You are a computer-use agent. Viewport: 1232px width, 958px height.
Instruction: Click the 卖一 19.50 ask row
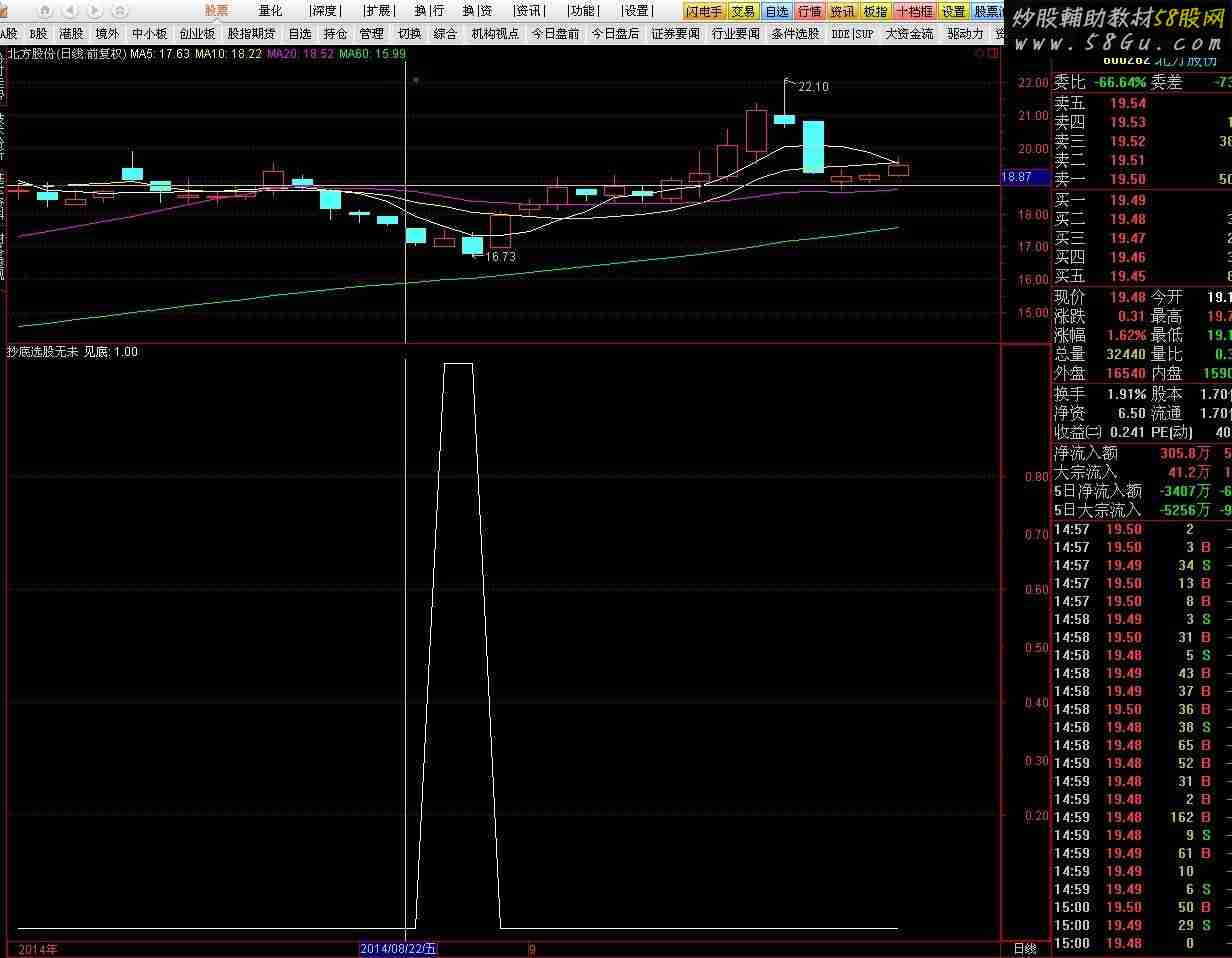tap(1142, 179)
